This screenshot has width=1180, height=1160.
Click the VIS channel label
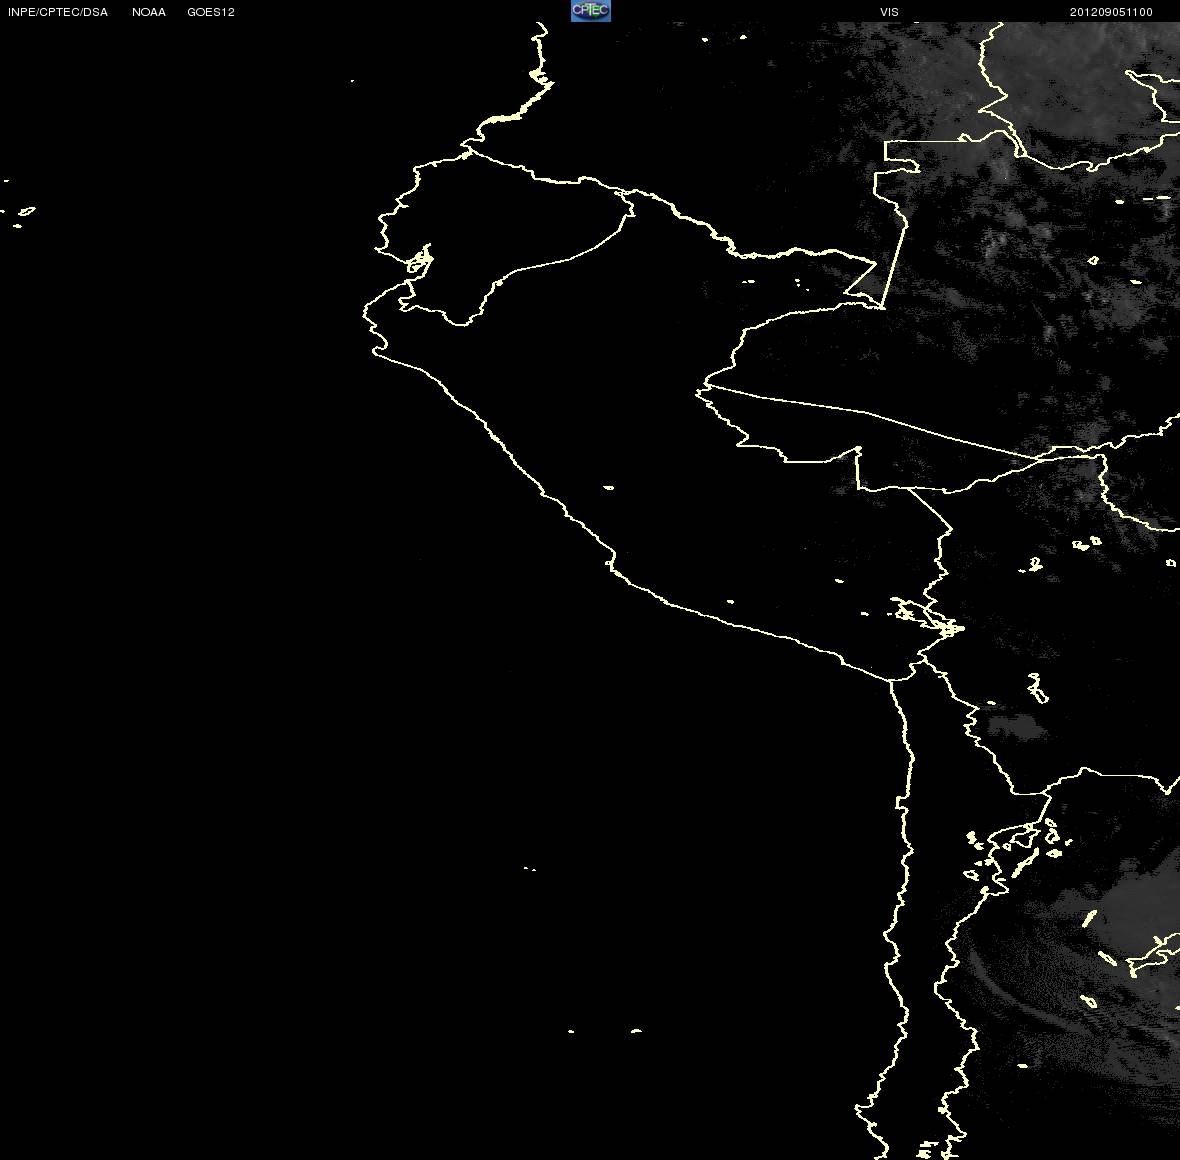(x=890, y=12)
